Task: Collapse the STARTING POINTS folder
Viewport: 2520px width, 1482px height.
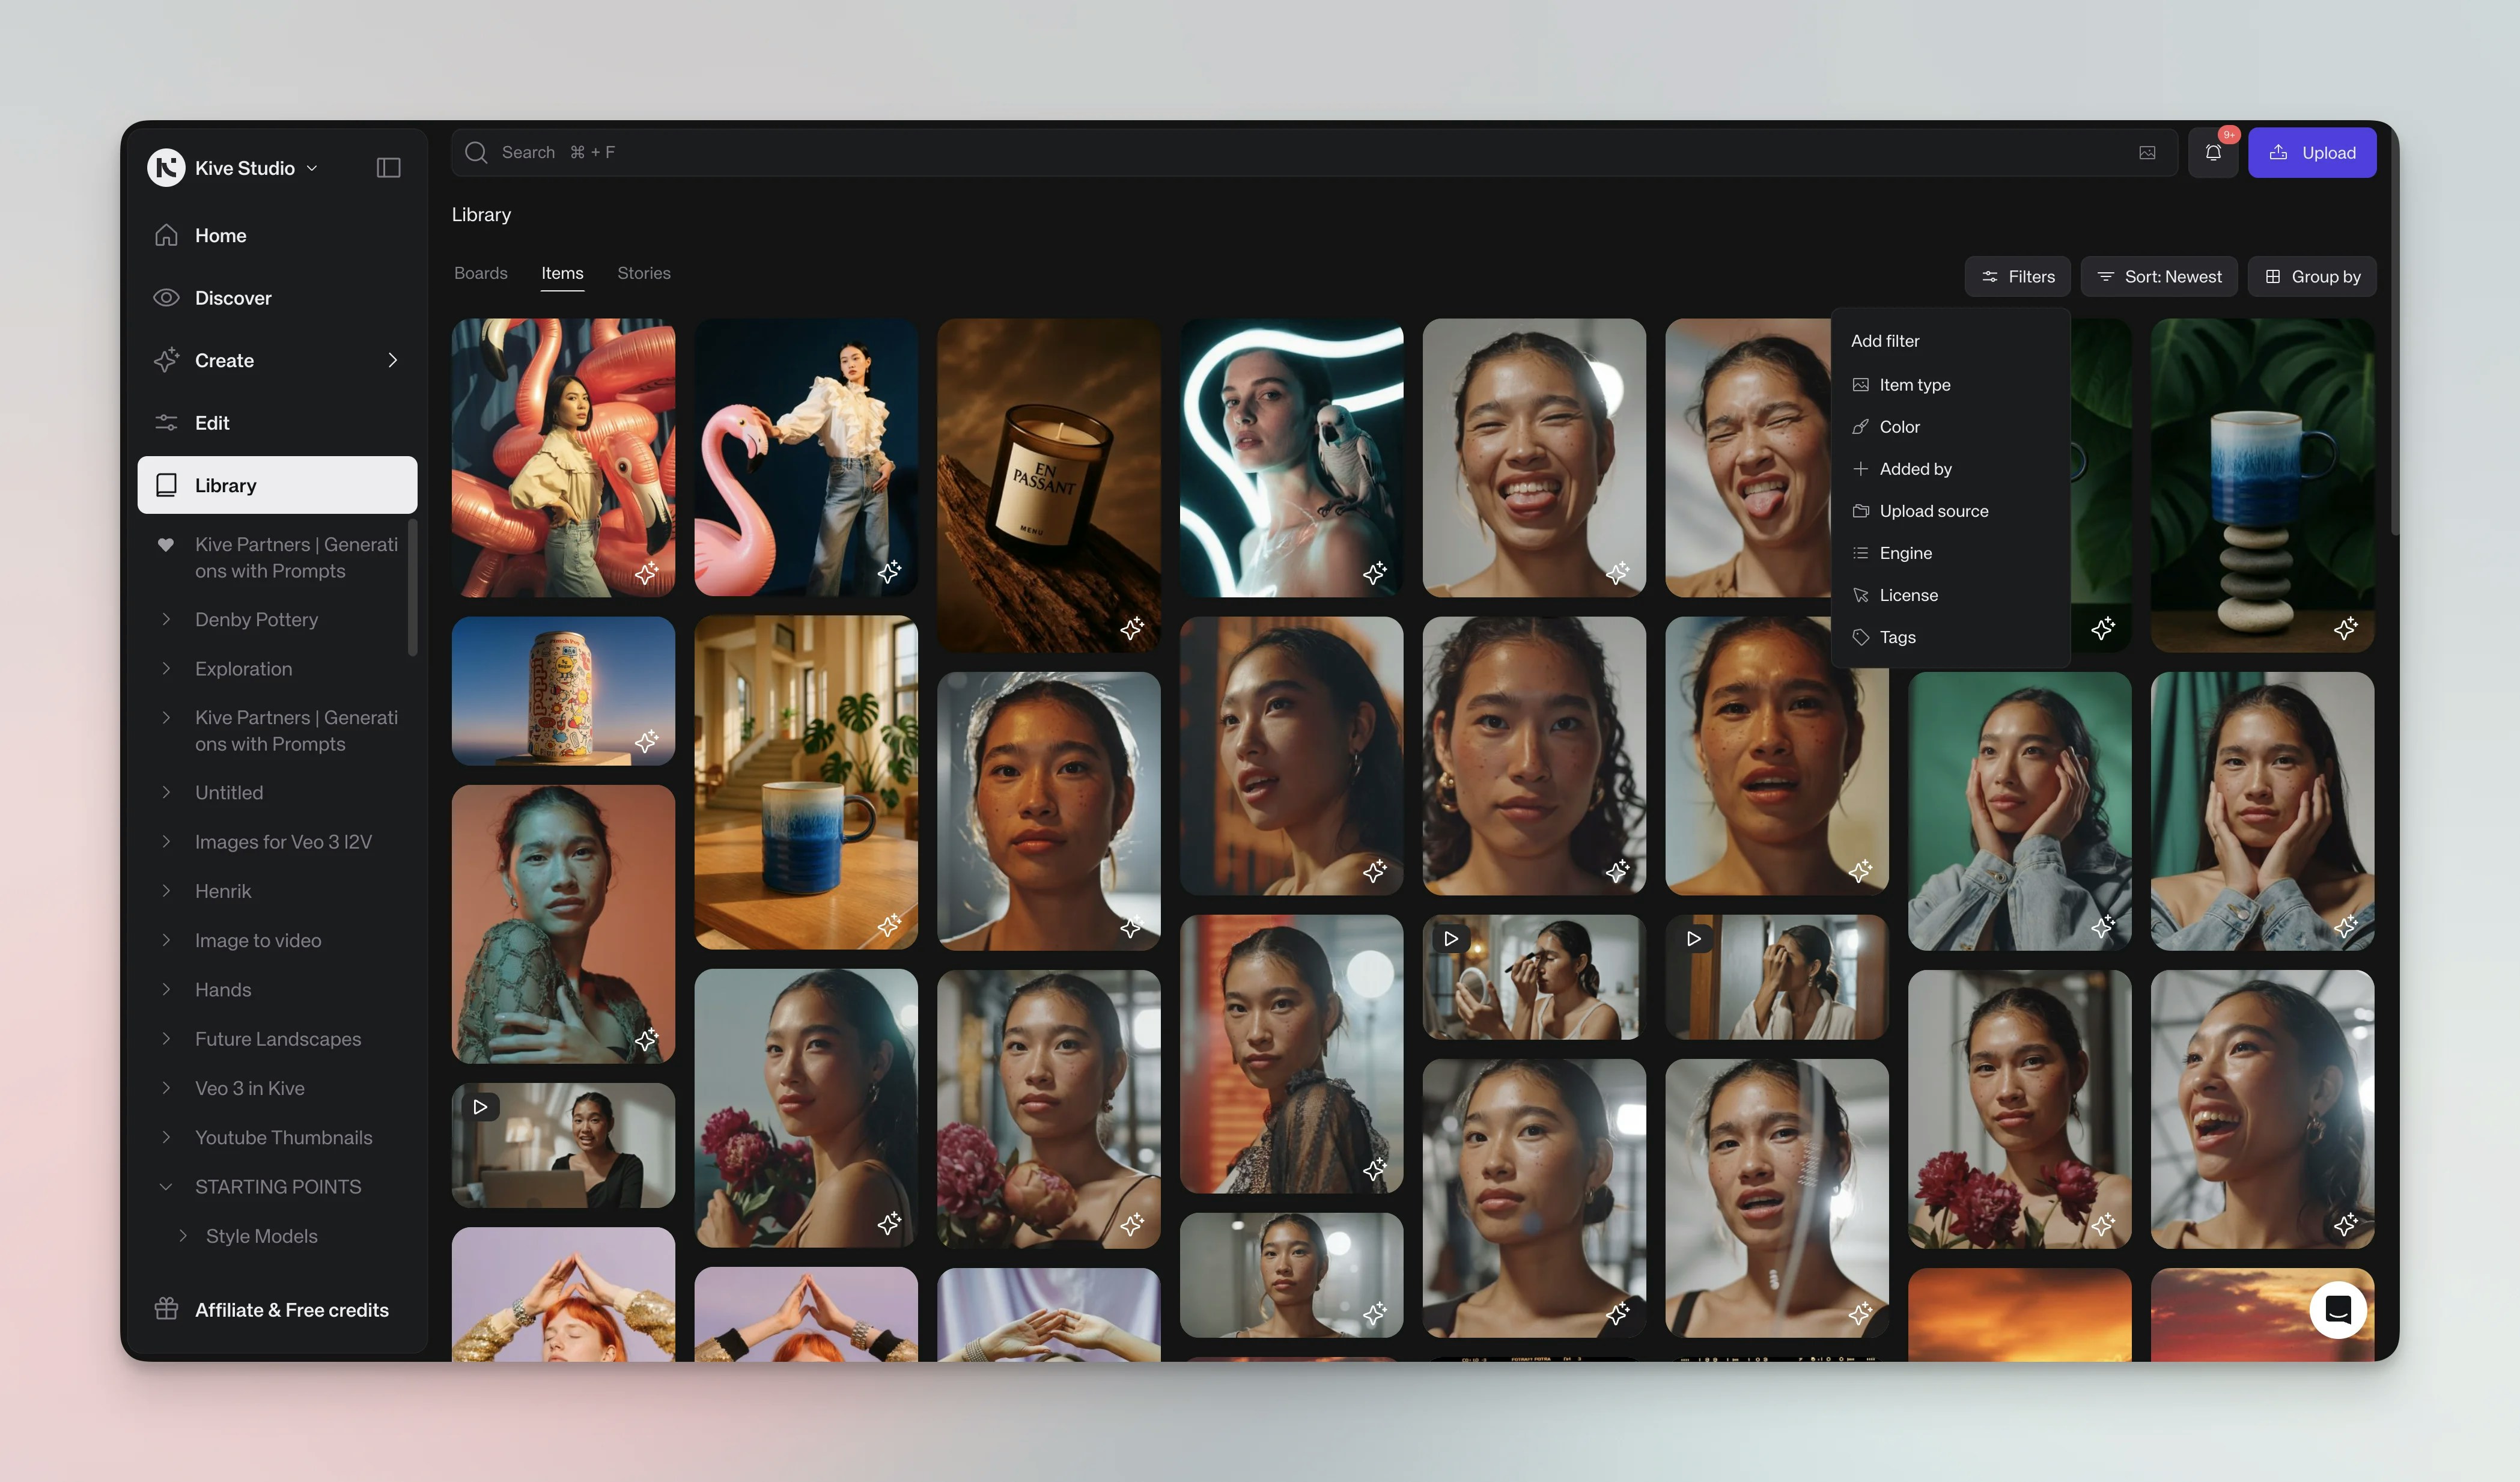Action: click(166, 1187)
